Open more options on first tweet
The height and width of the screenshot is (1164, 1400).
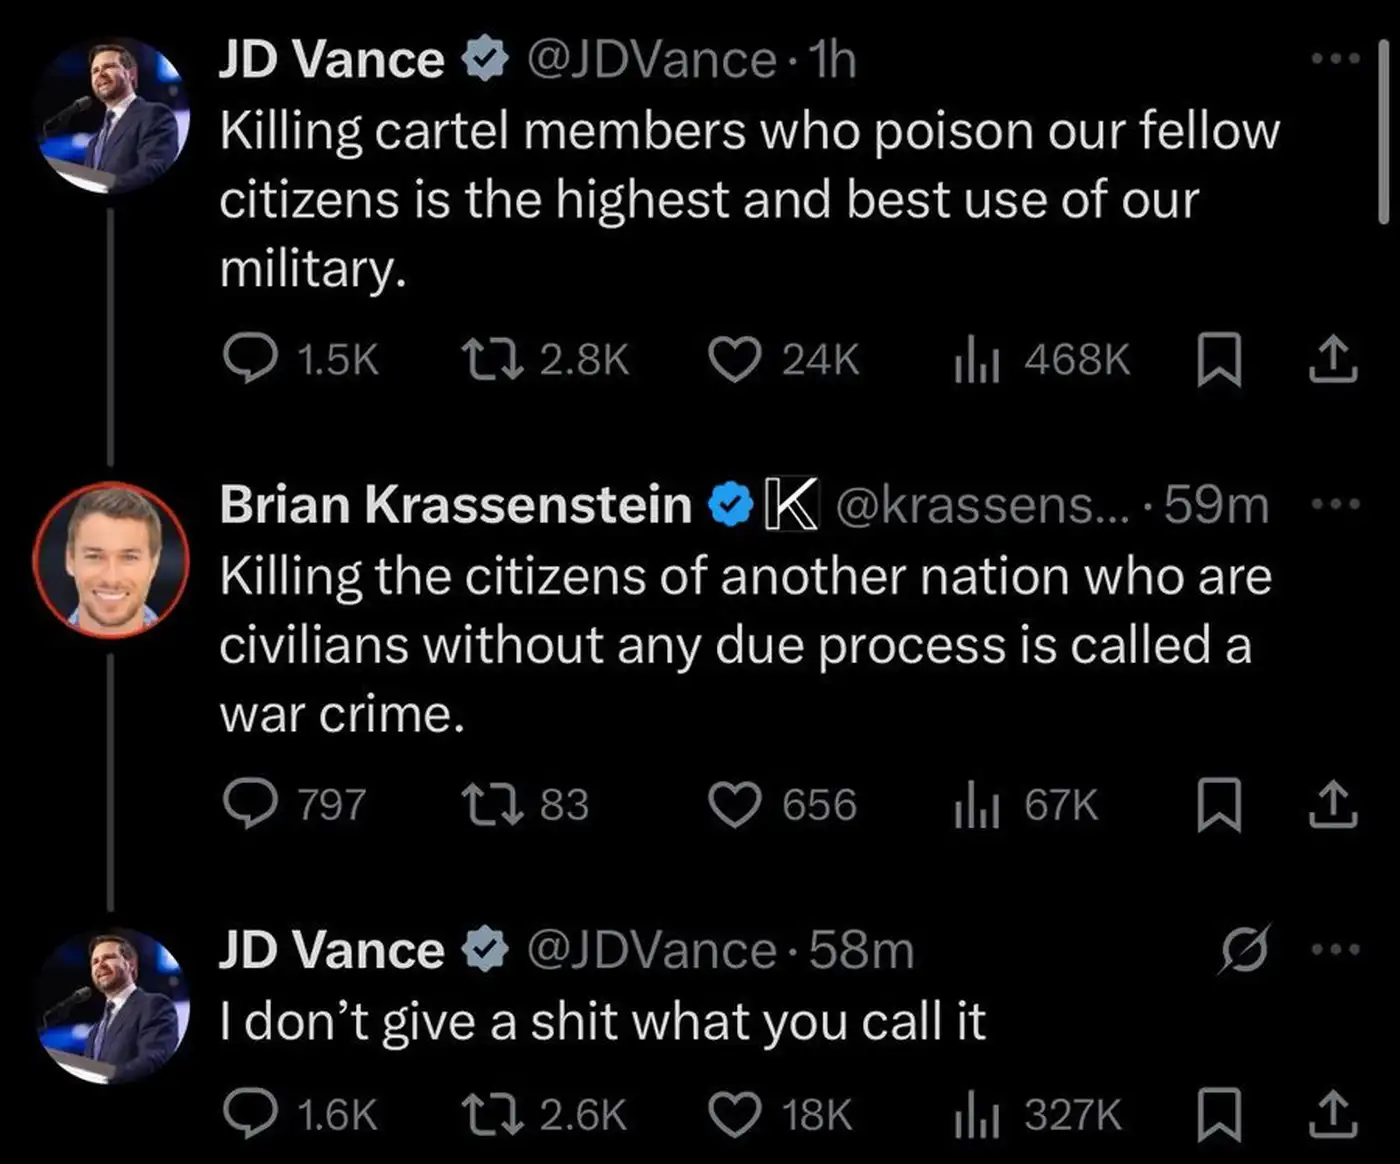(1336, 59)
